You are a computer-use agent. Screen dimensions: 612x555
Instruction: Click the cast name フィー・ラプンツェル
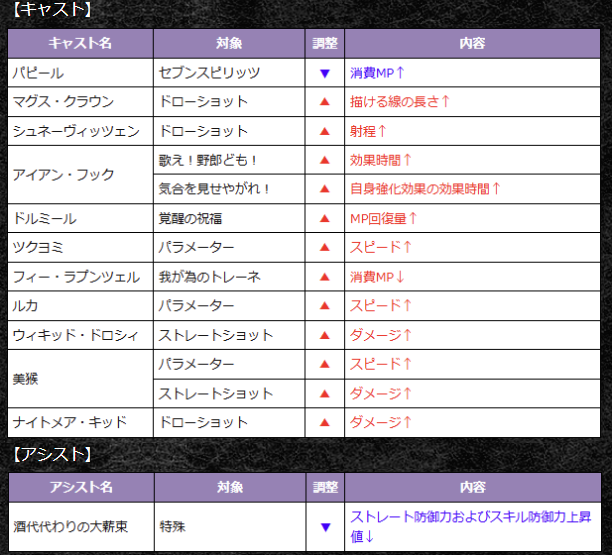point(76,277)
